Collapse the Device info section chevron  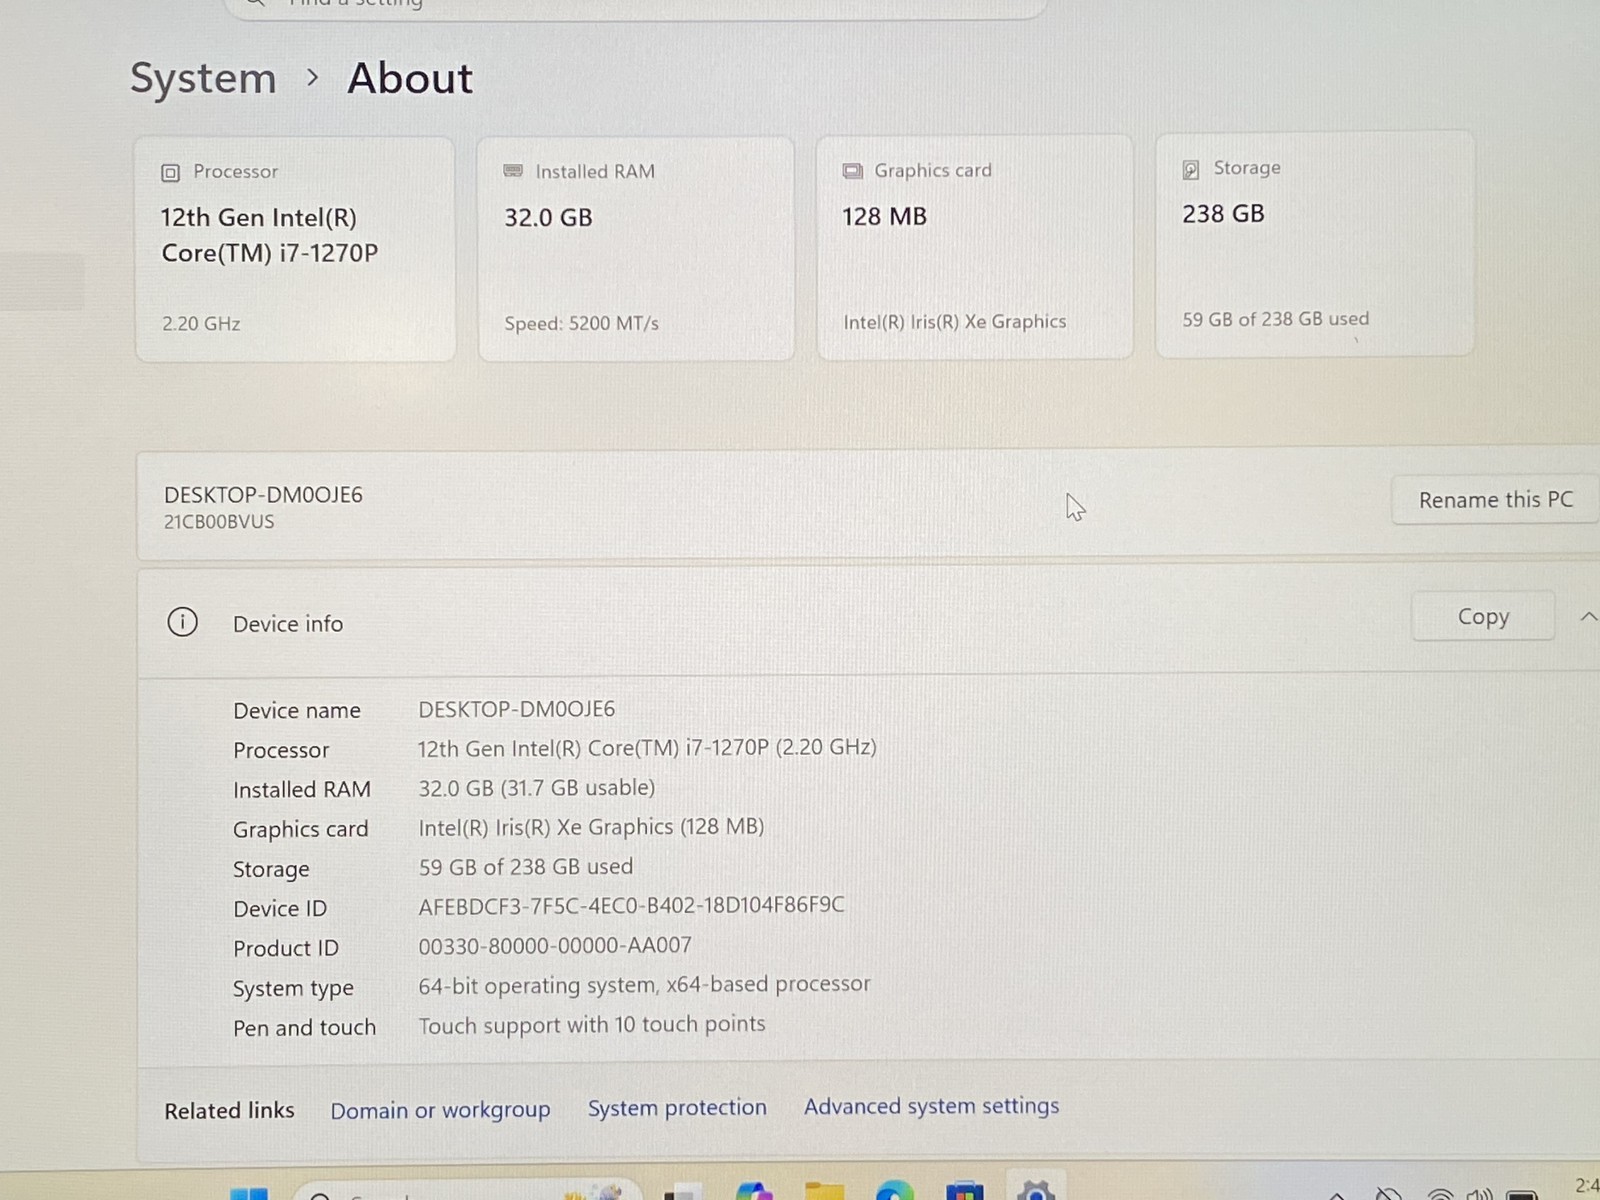click(1588, 617)
